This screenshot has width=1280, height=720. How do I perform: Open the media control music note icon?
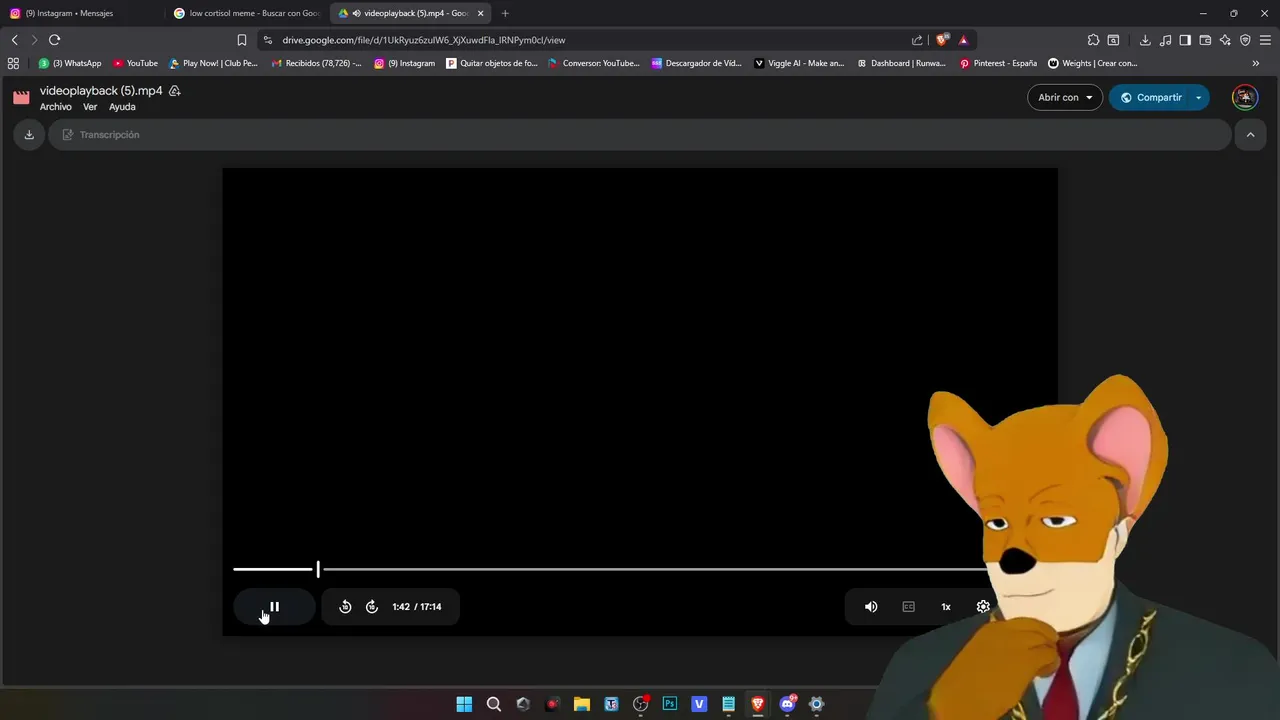pyautogui.click(x=1166, y=40)
